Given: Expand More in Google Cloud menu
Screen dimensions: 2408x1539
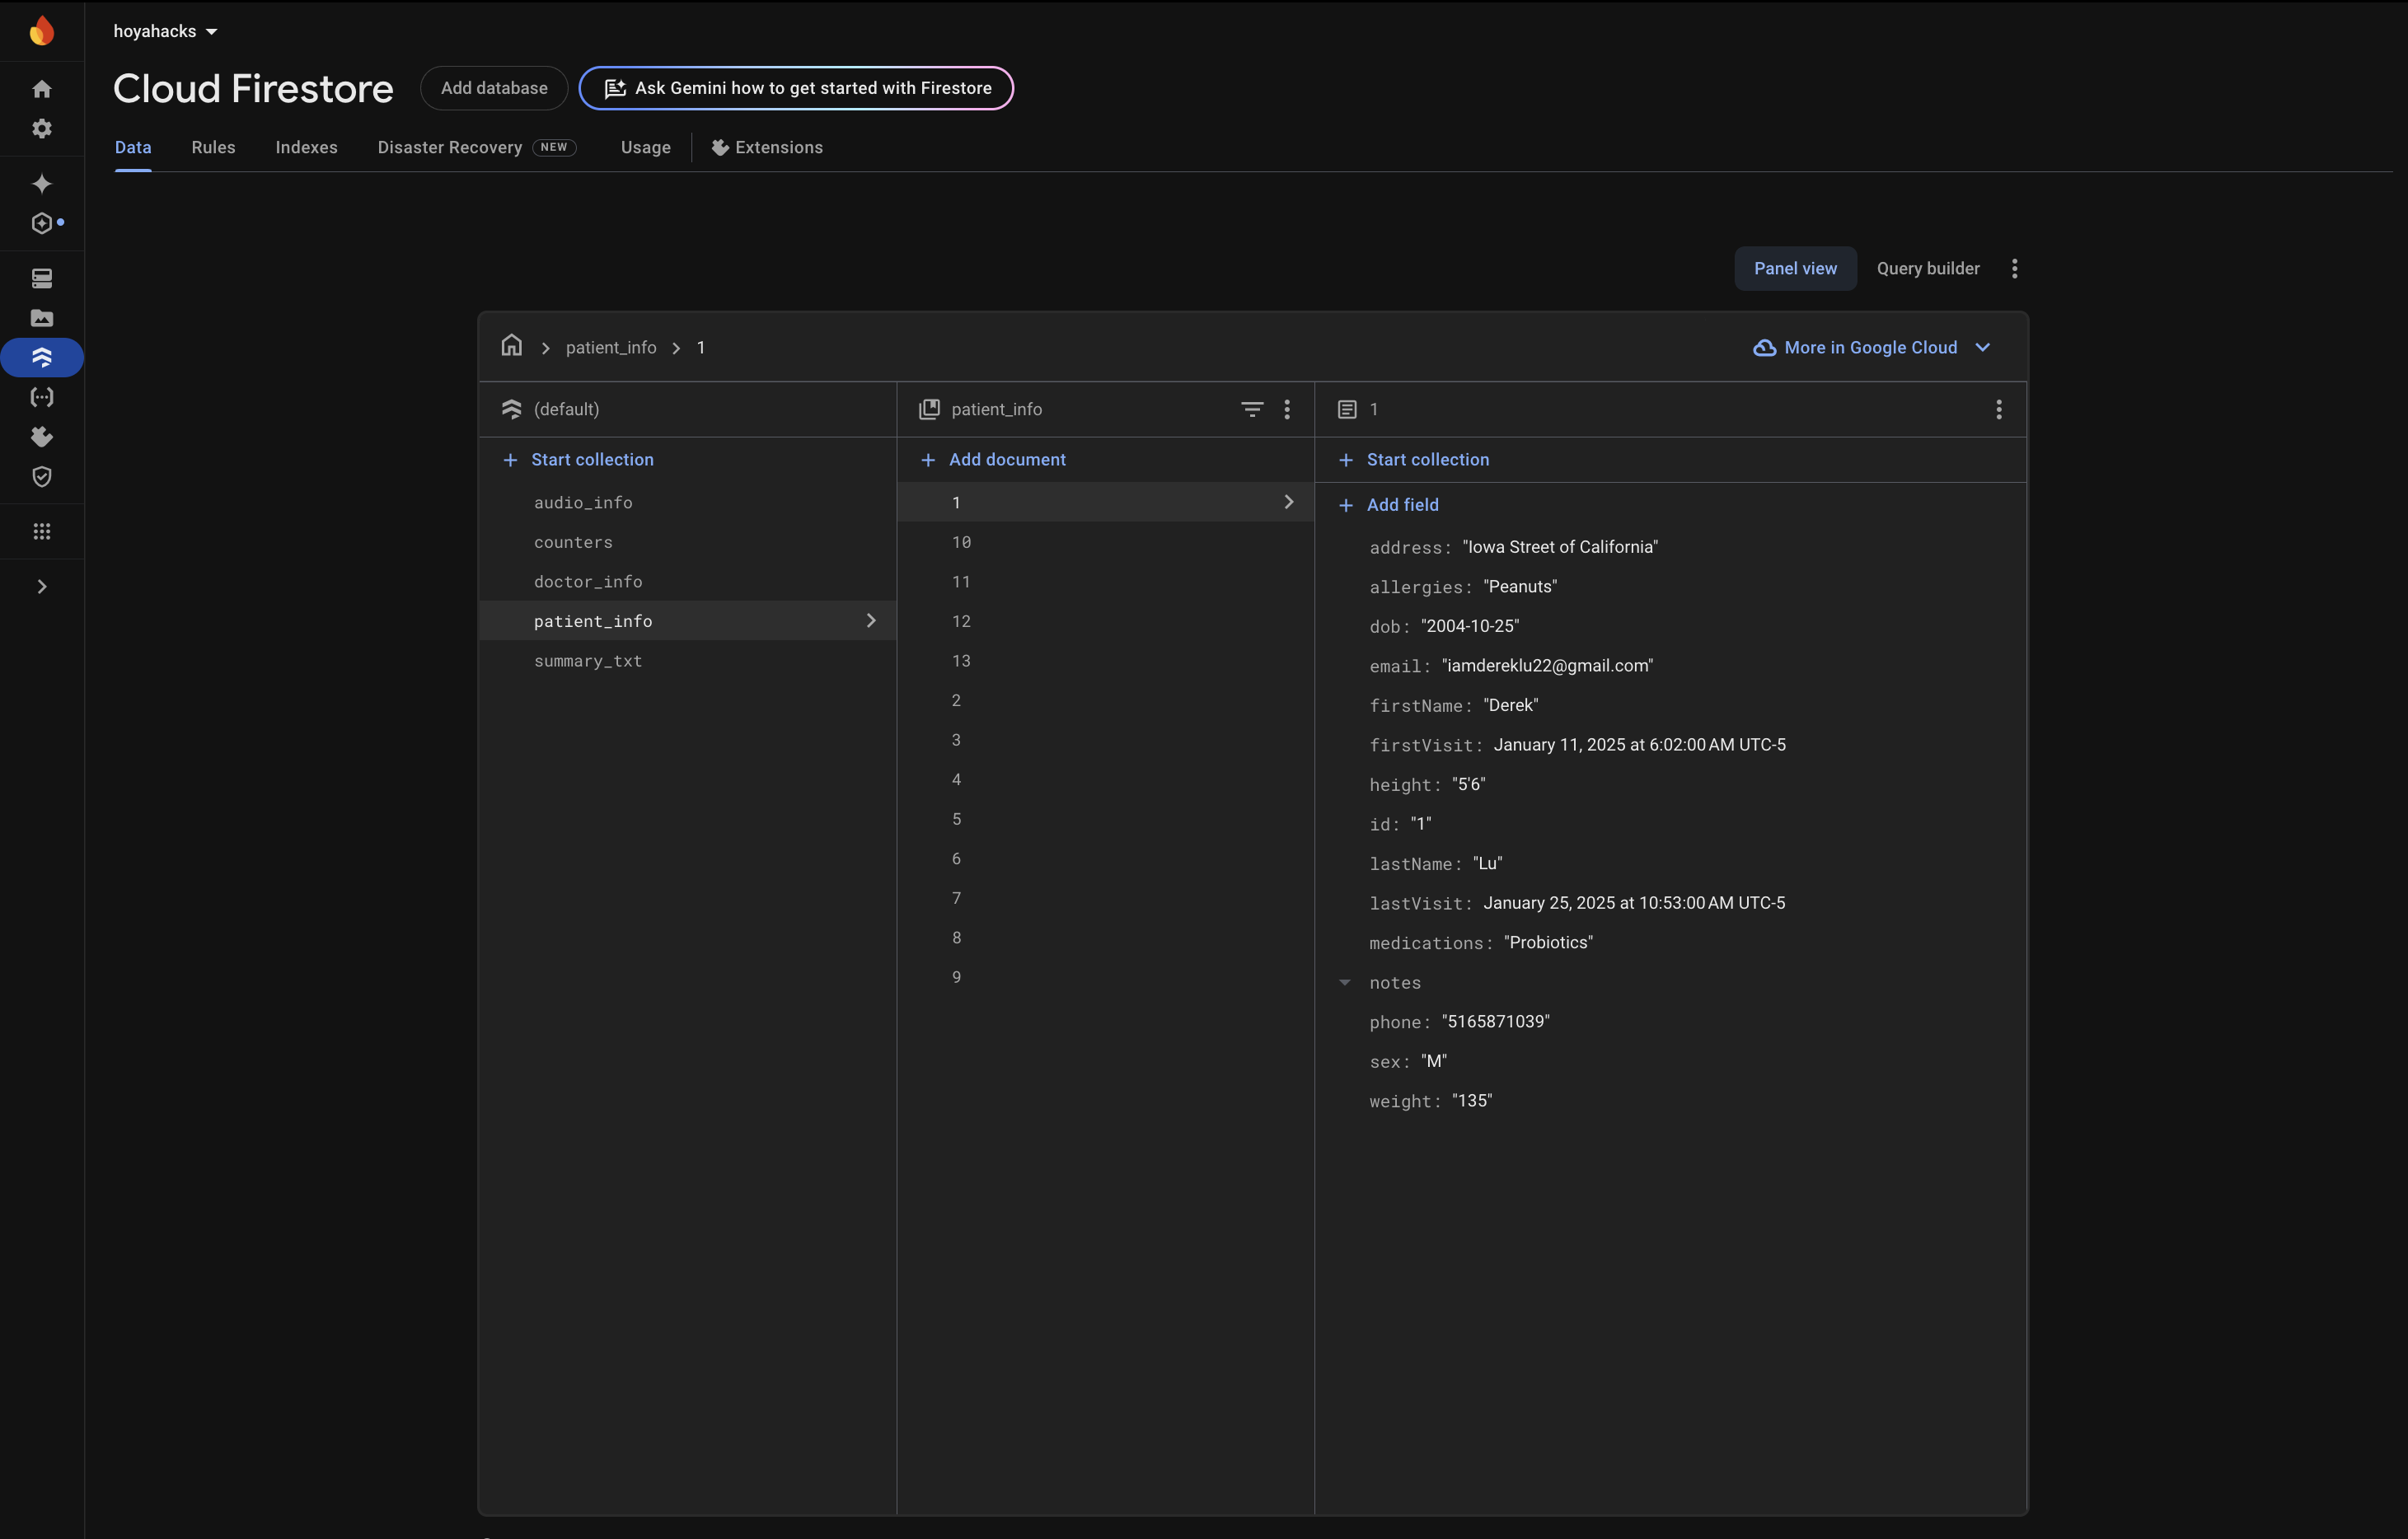Looking at the screenshot, I should [1871, 347].
